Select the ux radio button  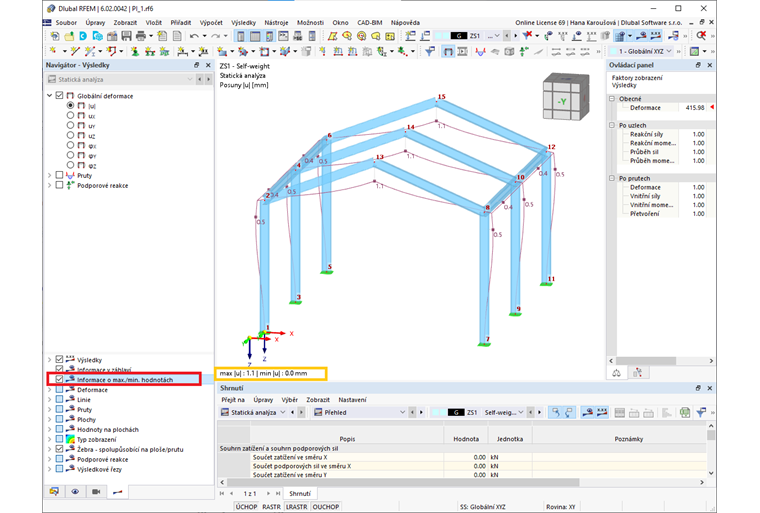(70, 115)
